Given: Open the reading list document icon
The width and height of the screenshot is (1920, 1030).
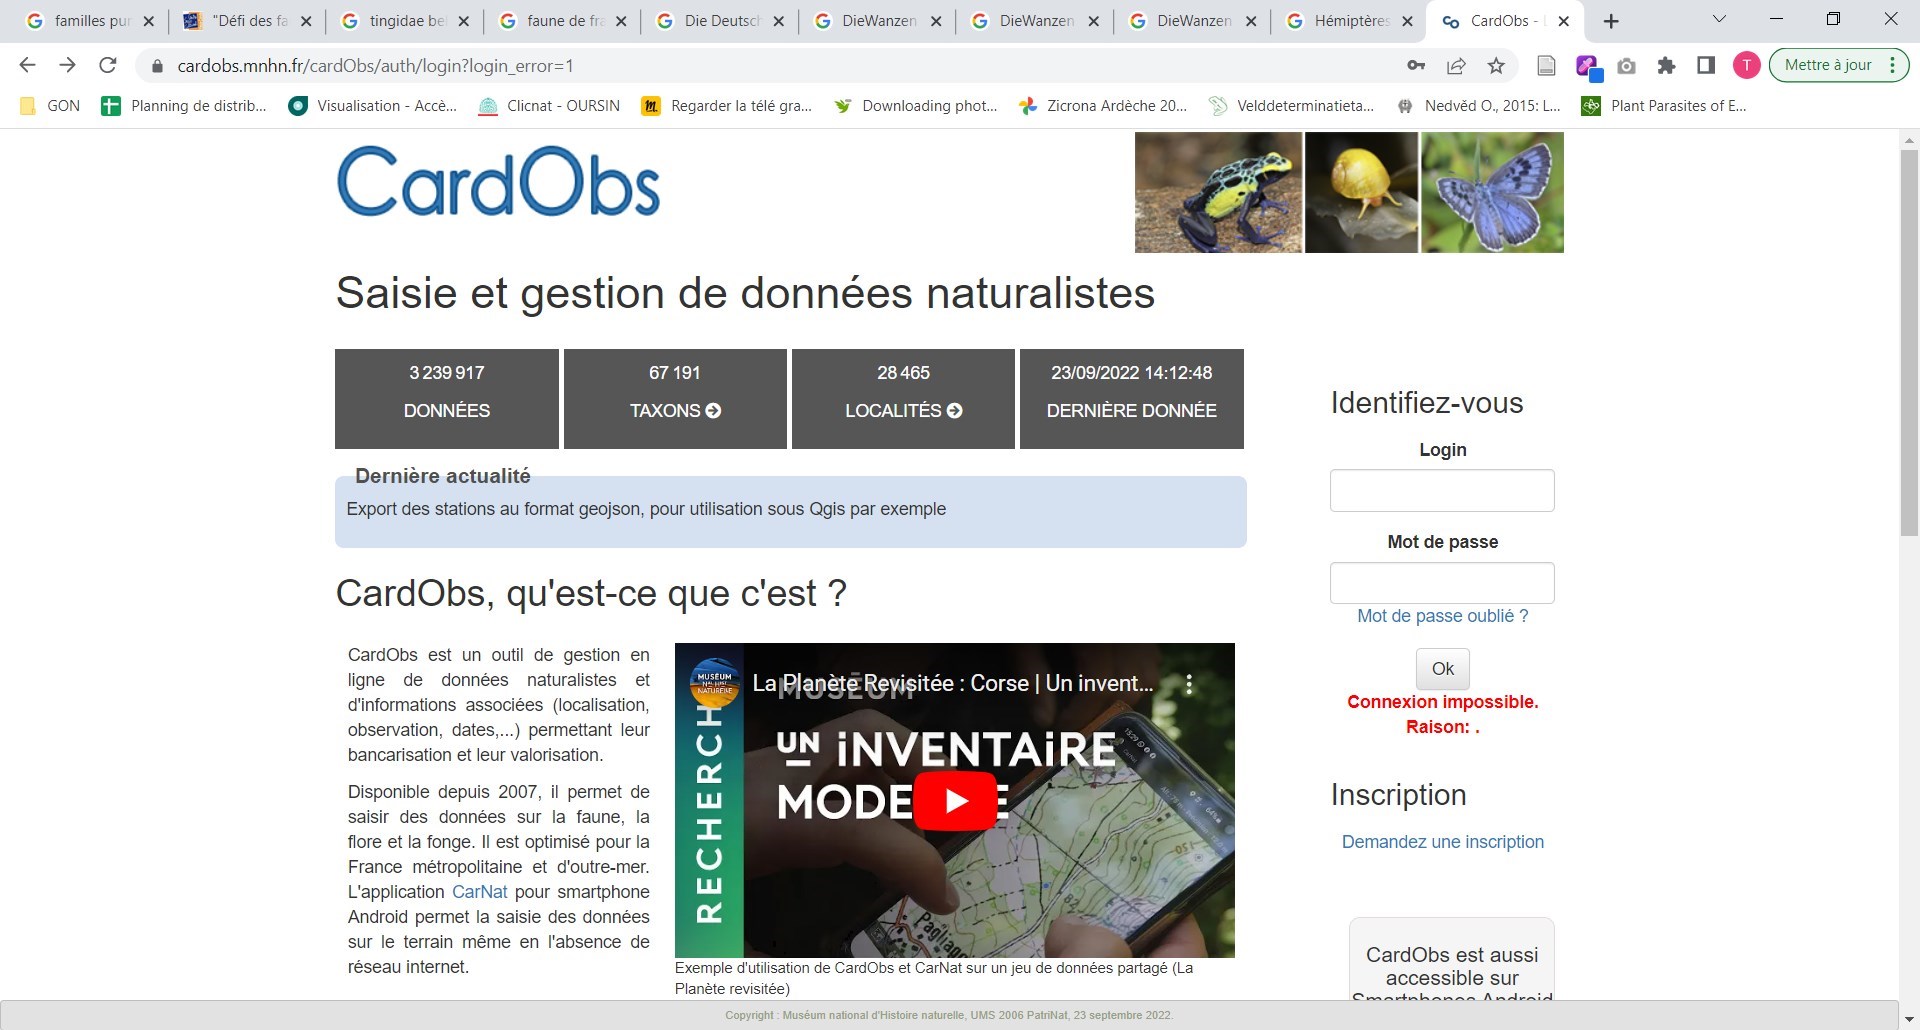Looking at the screenshot, I should point(1546,65).
